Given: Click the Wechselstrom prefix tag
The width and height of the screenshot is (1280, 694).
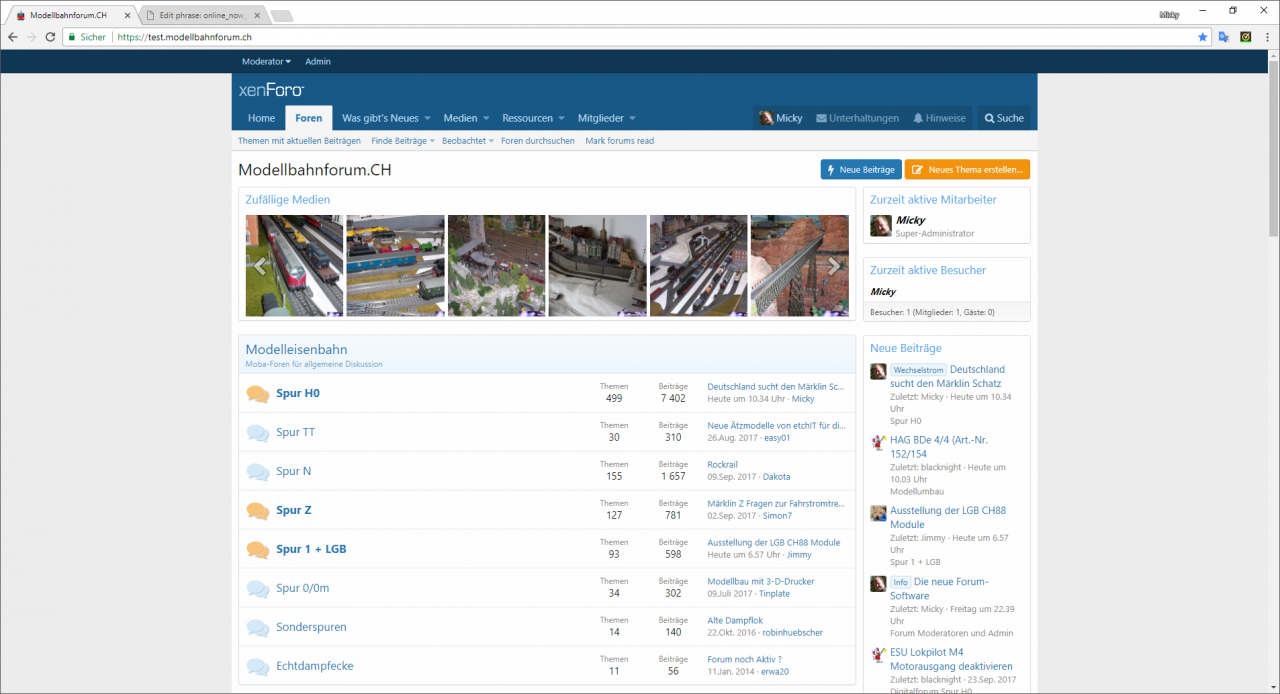Looking at the screenshot, I should click(918, 370).
